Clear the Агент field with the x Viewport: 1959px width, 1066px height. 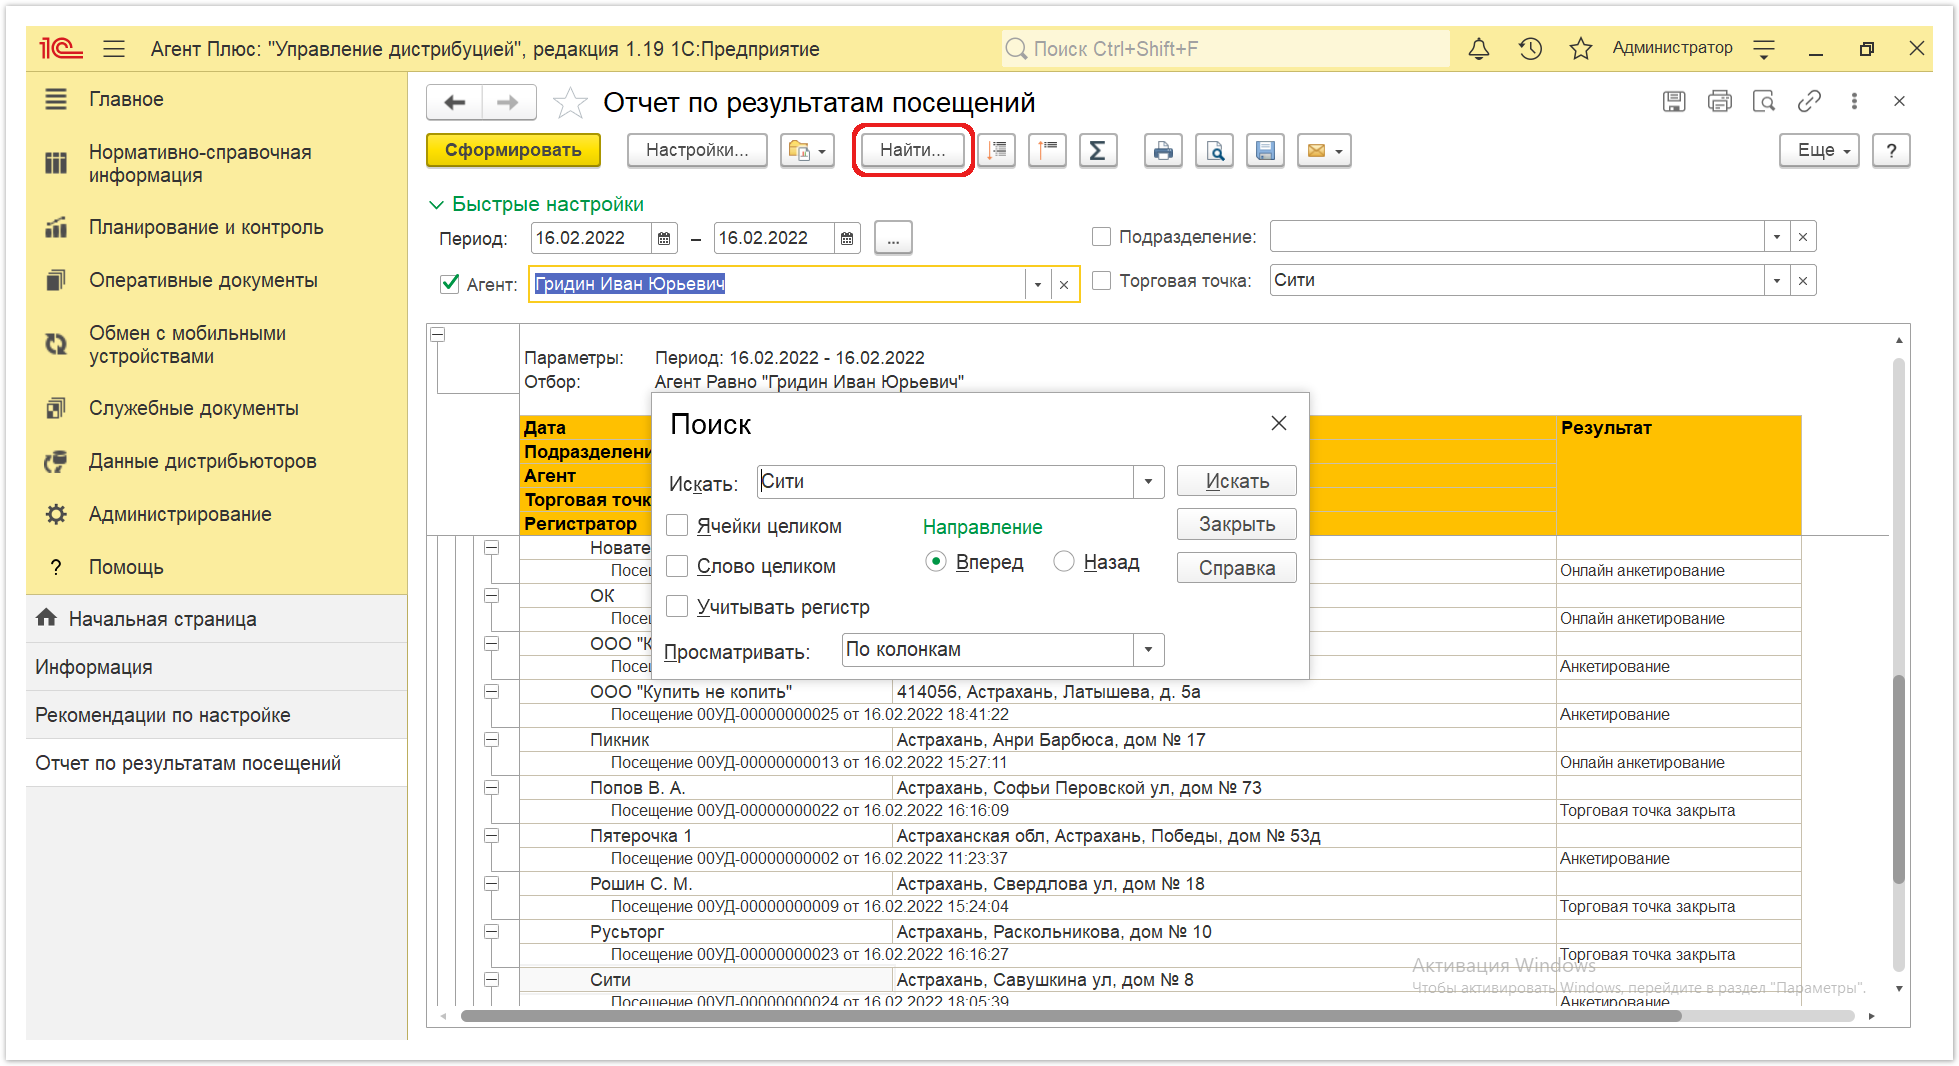(x=1064, y=285)
